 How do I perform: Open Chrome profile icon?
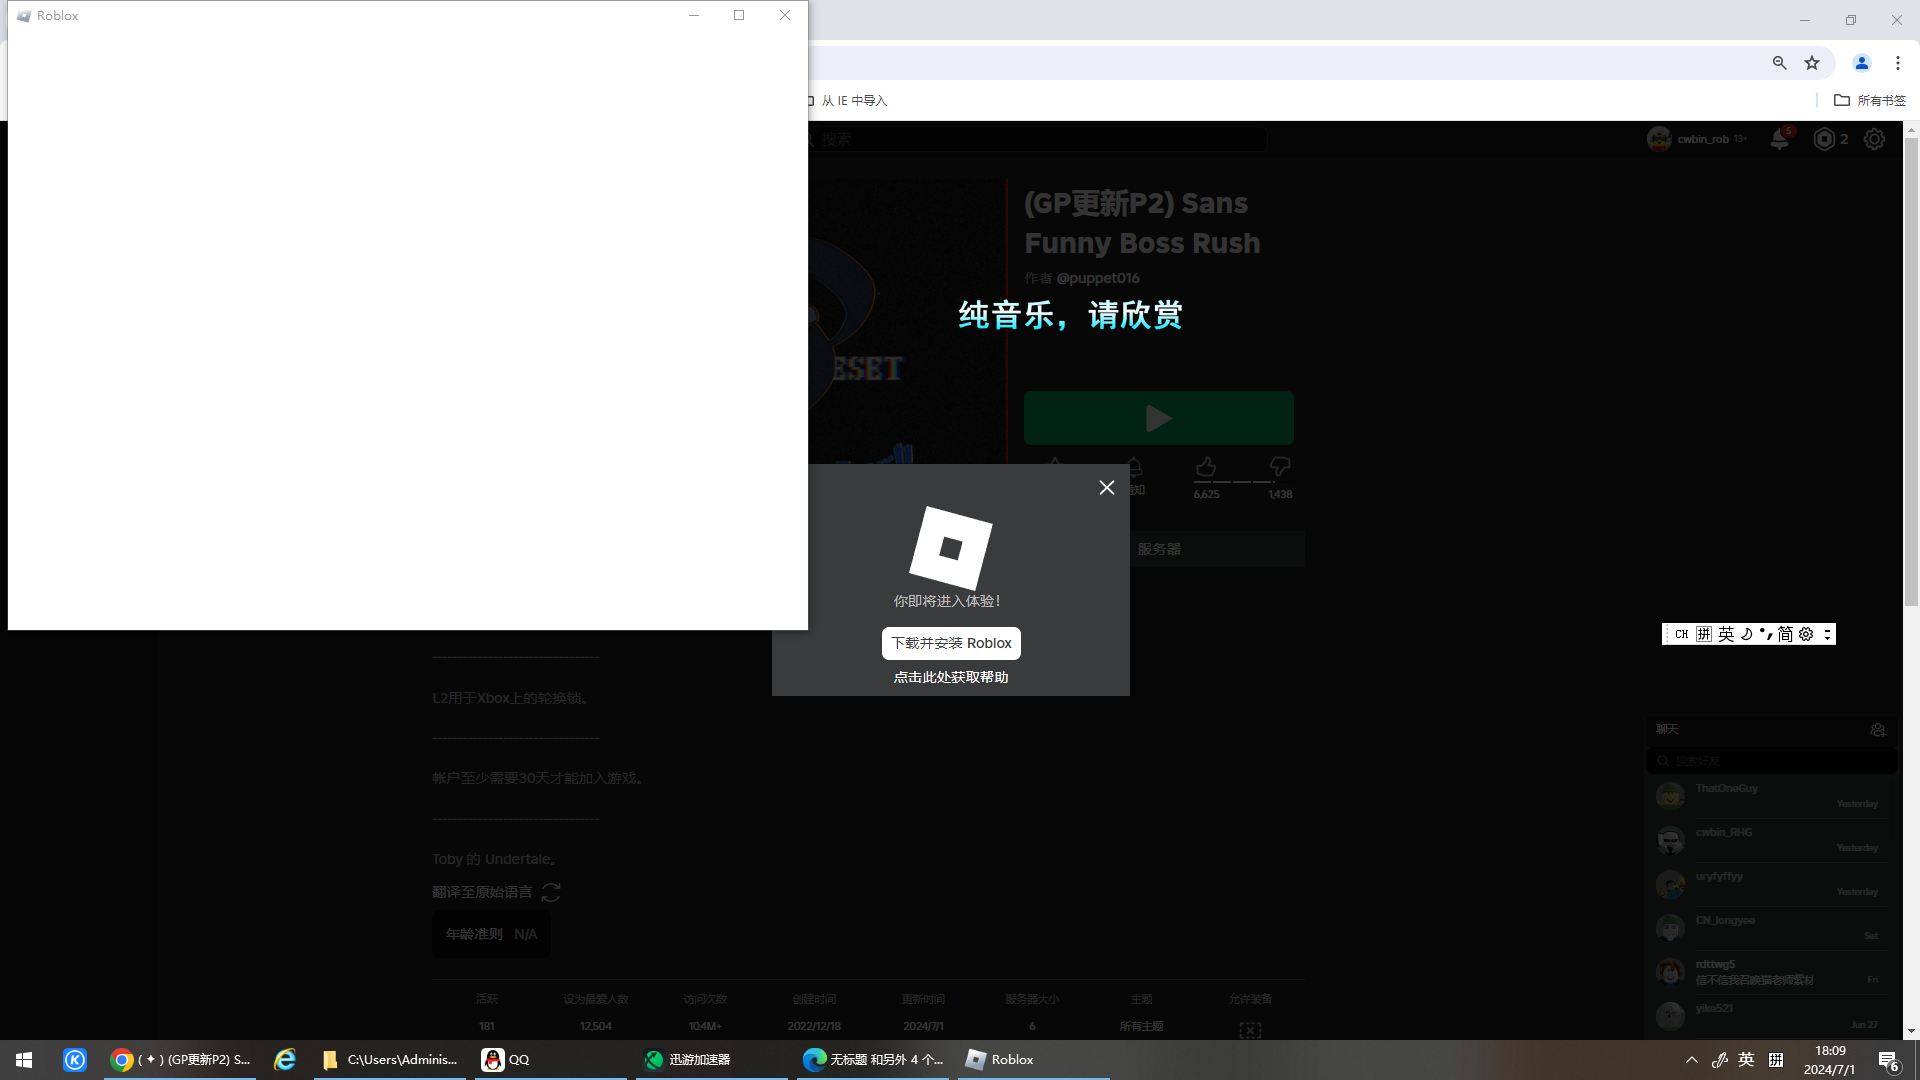(x=1862, y=63)
